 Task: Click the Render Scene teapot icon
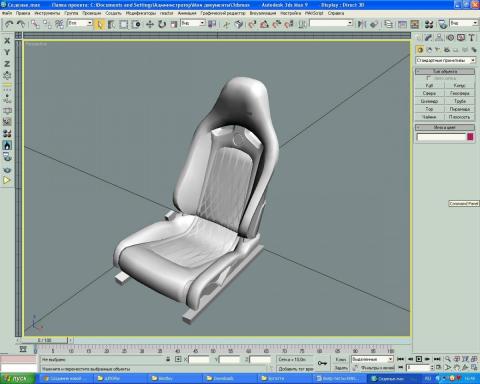click(443, 24)
